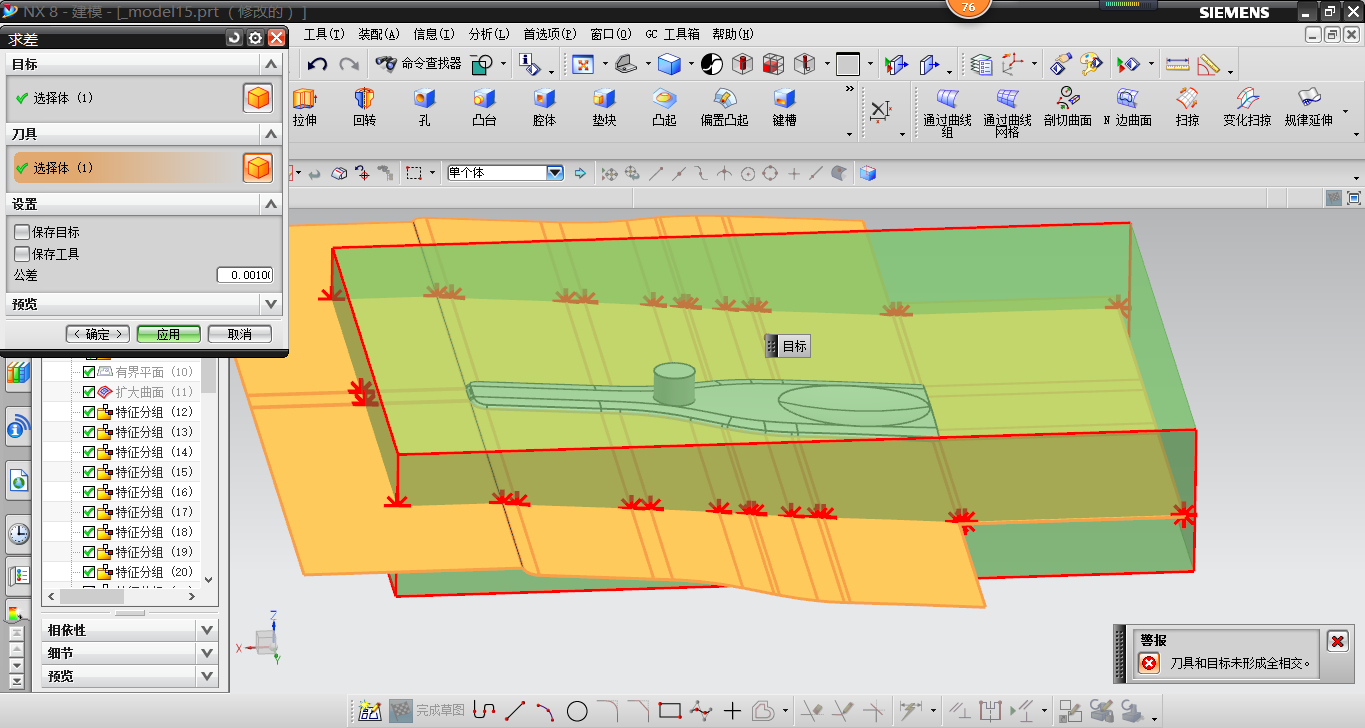The height and width of the screenshot is (728, 1365).
Task: Uncheck 特征分组 (14) checkbox
Action: pyautogui.click(x=89, y=452)
